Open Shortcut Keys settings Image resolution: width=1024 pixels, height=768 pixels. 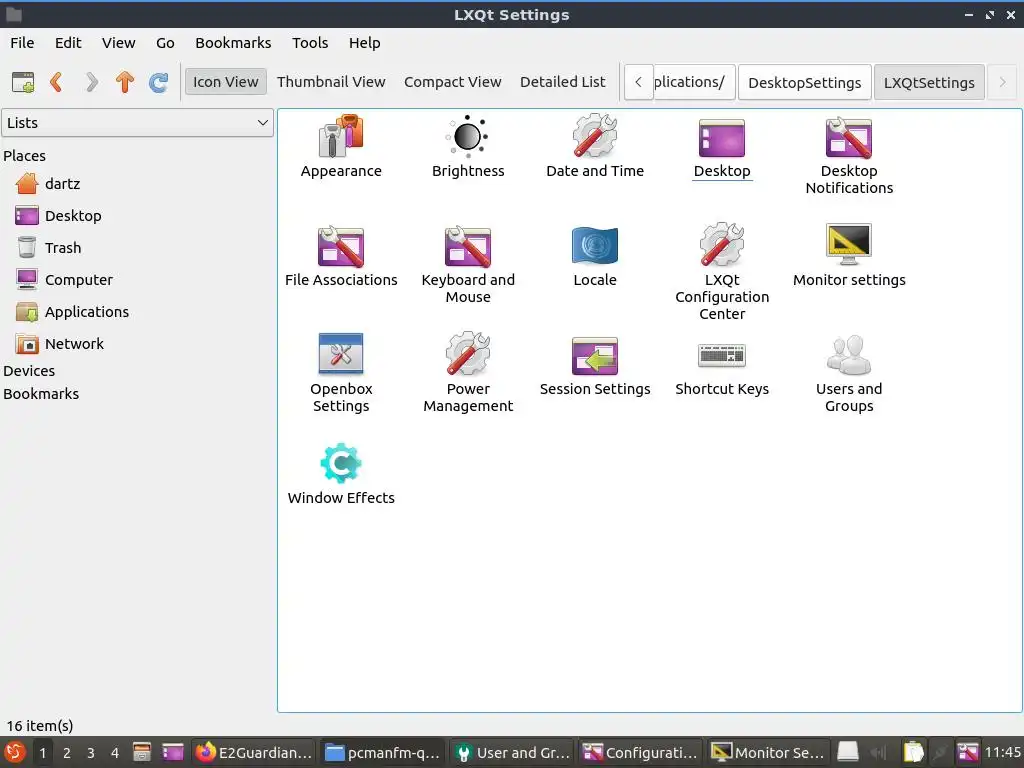(722, 369)
